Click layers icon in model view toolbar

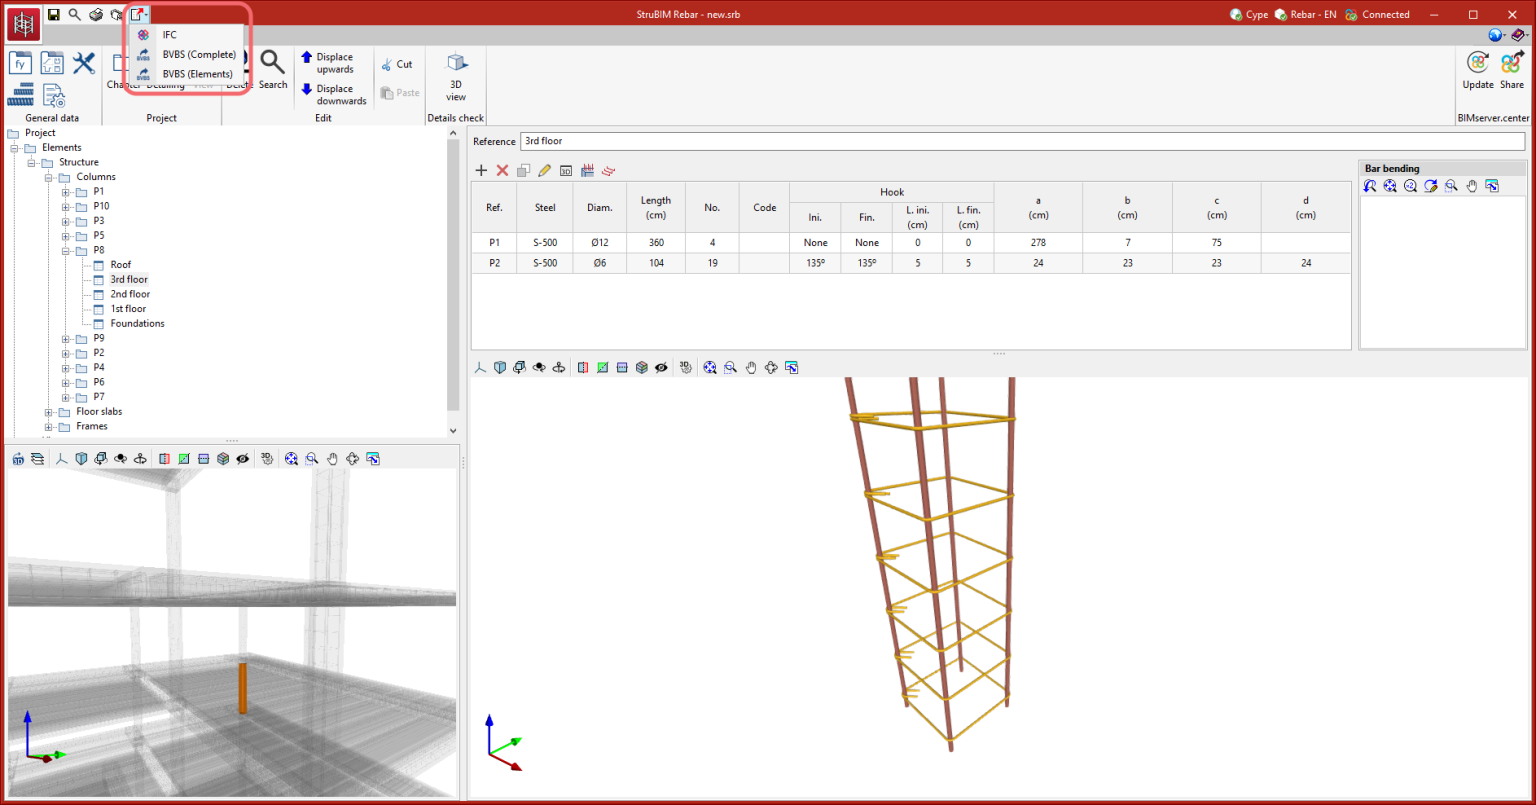(x=37, y=459)
